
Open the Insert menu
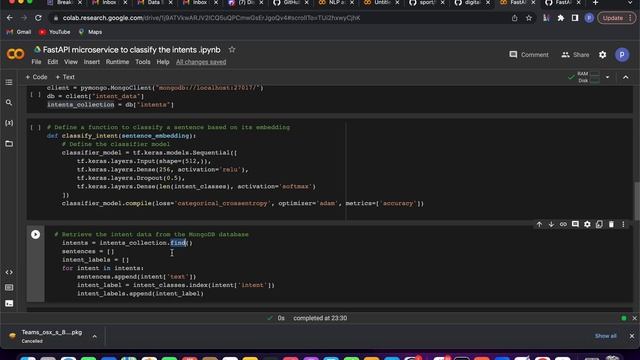point(91,62)
